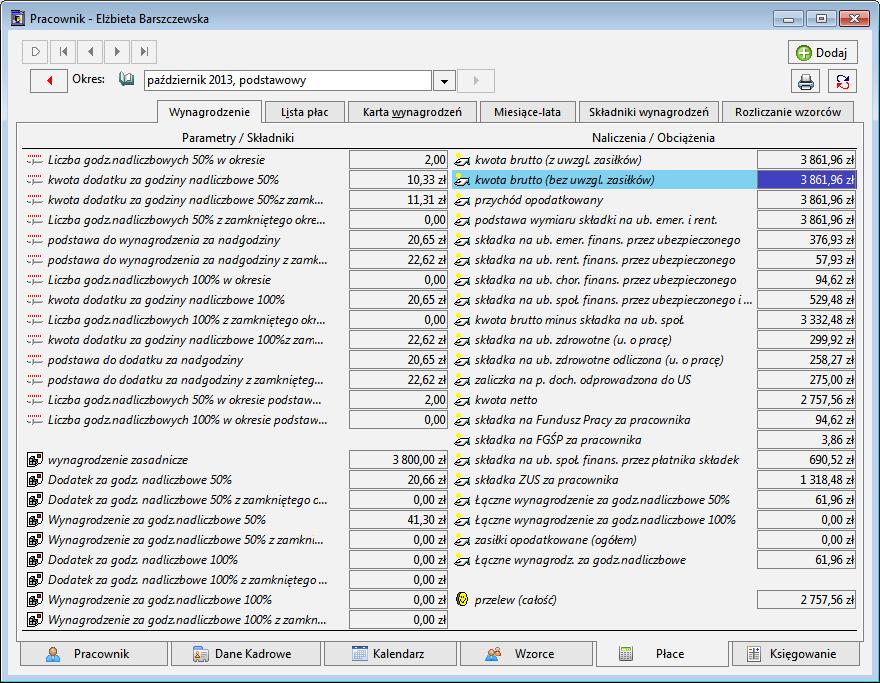
Task: Select row składka na Fundusz Pracy za pracownika
Action: pyautogui.click(x=654, y=420)
